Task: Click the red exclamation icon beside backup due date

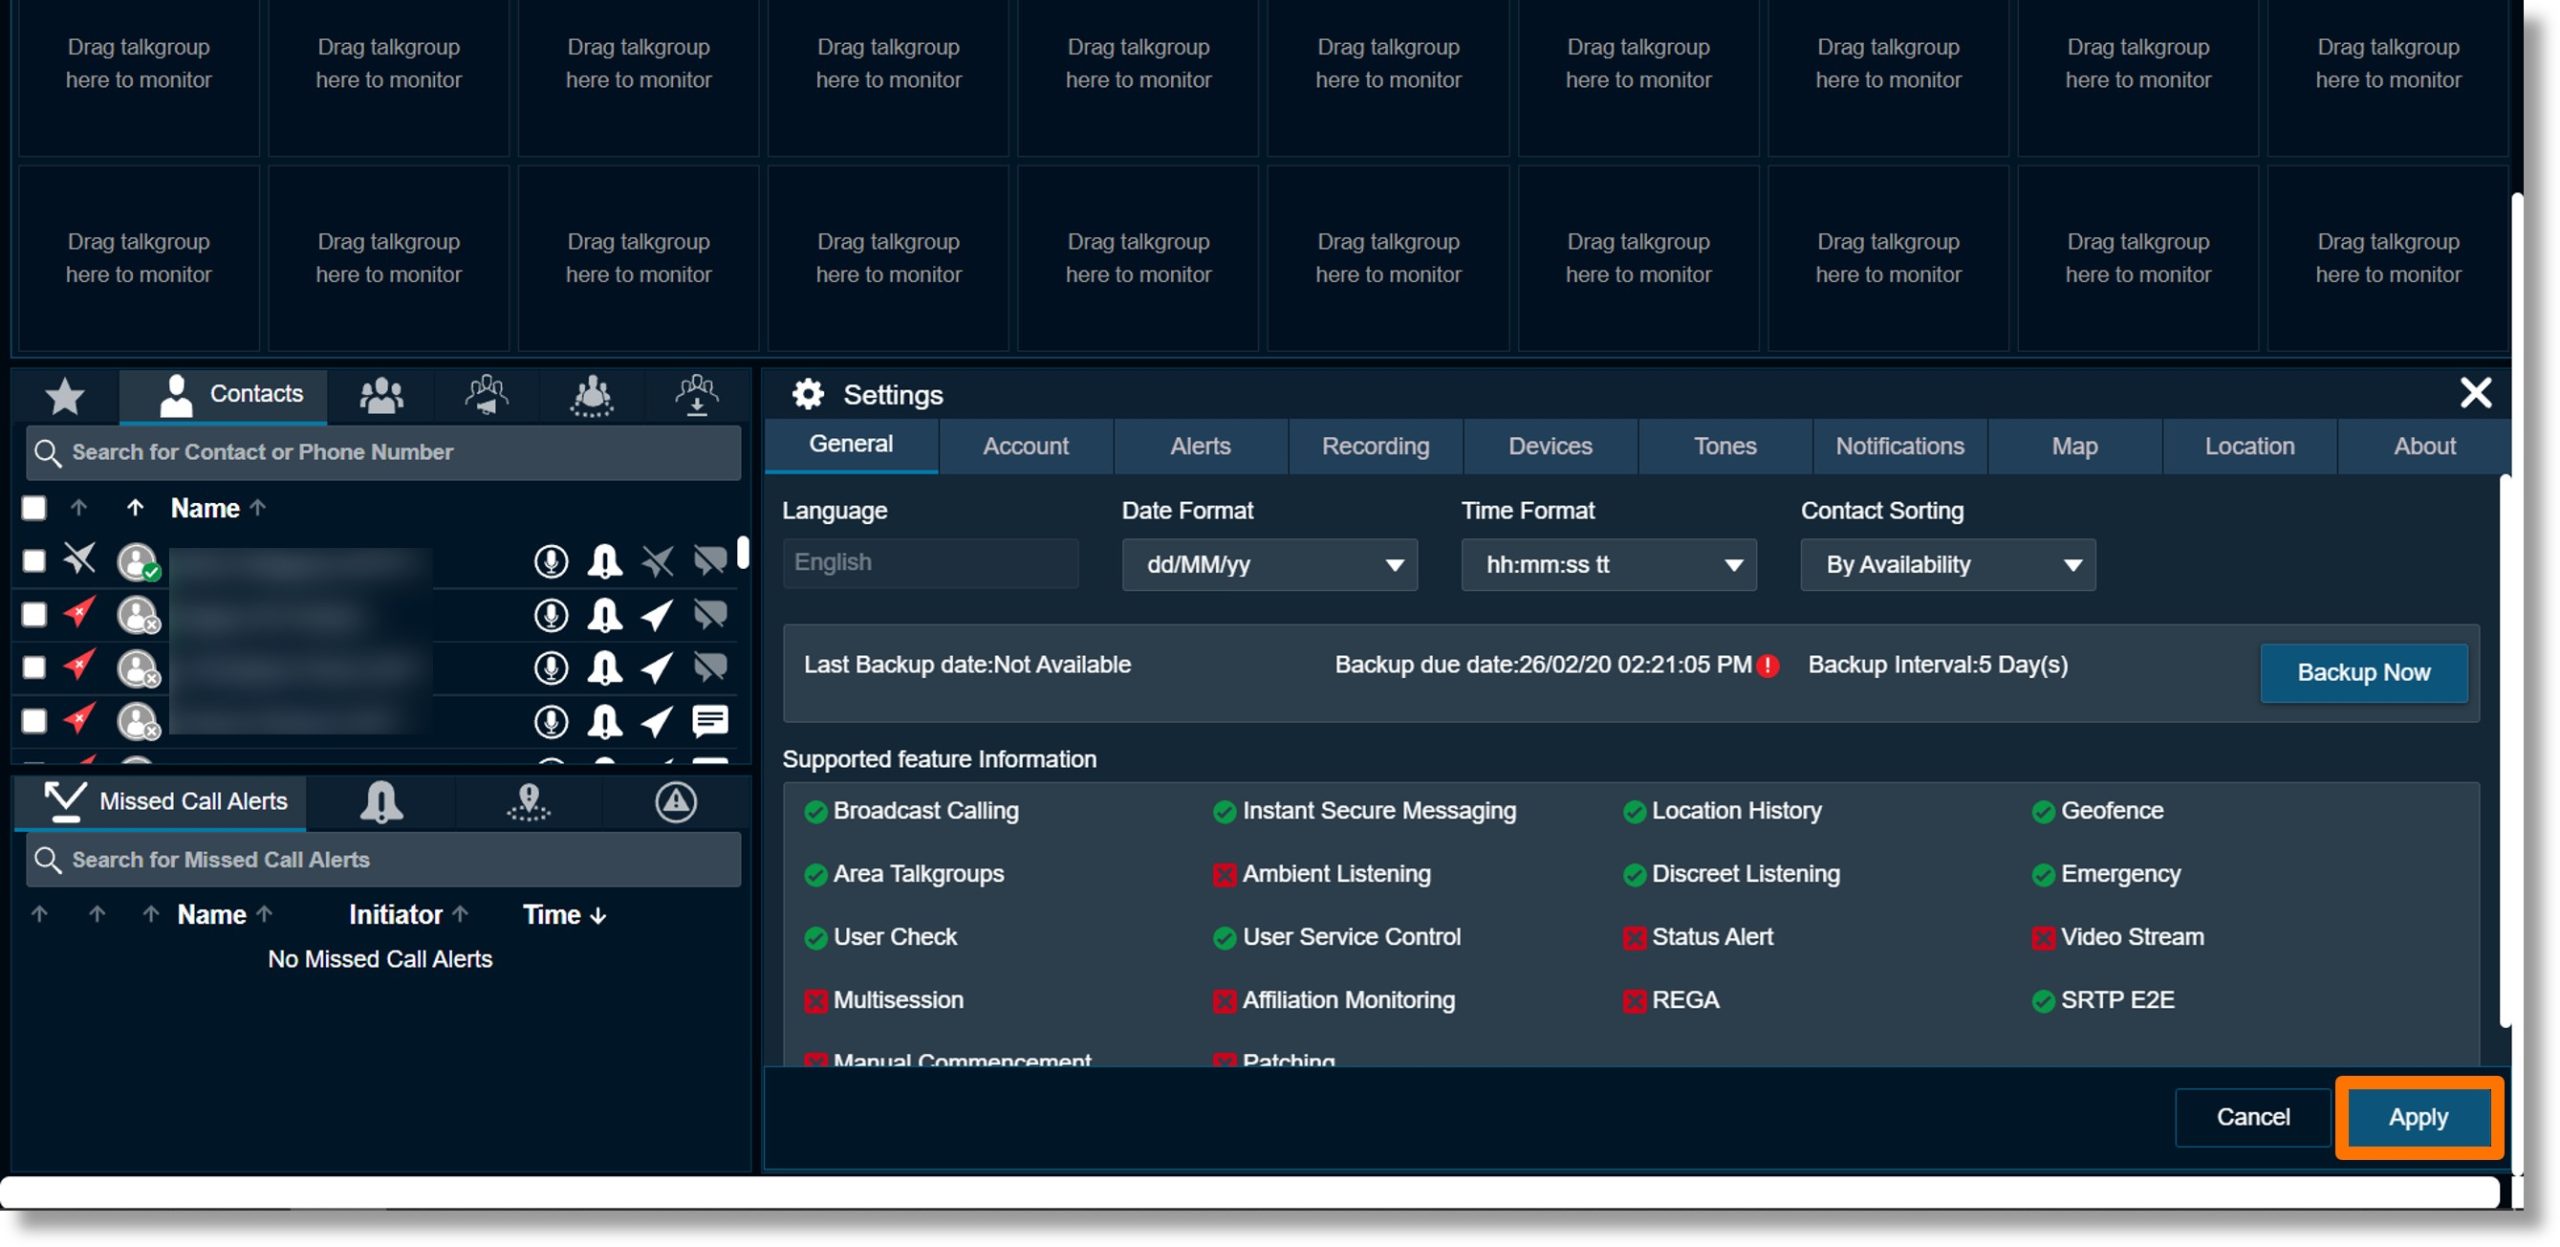Action: tap(1768, 666)
